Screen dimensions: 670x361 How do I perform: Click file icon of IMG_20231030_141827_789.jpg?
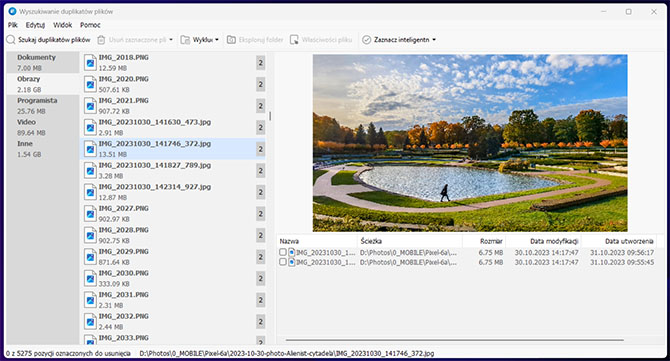[90, 170]
